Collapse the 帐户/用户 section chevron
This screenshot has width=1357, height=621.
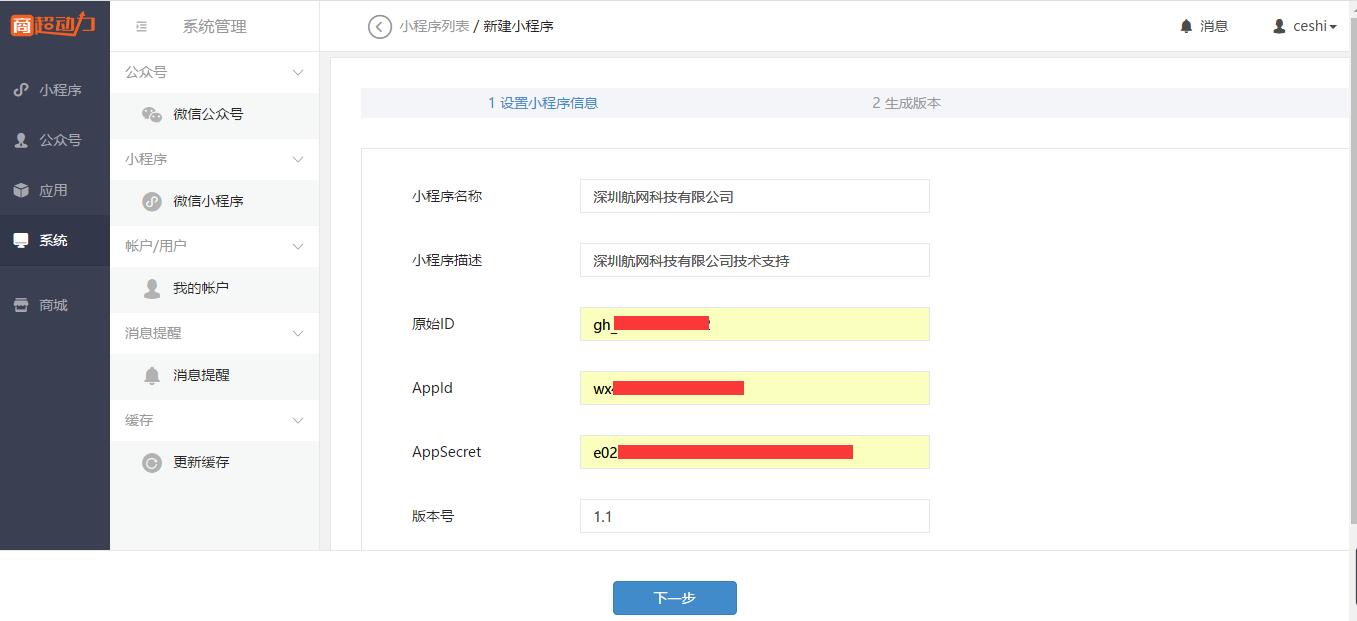[x=297, y=246]
